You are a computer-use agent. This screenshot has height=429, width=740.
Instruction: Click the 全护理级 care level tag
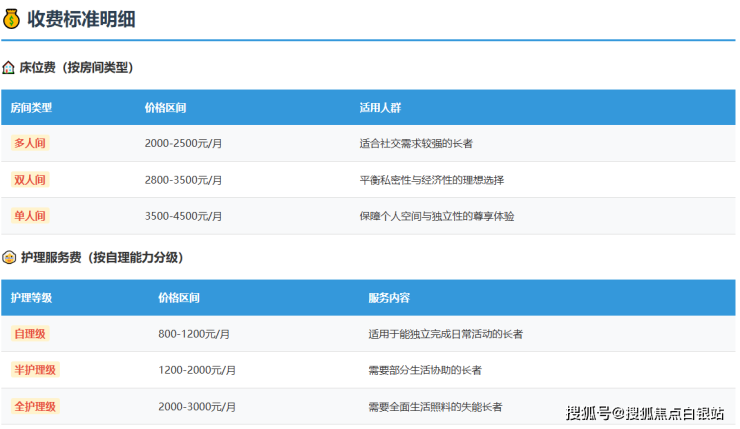pyautogui.click(x=35, y=406)
